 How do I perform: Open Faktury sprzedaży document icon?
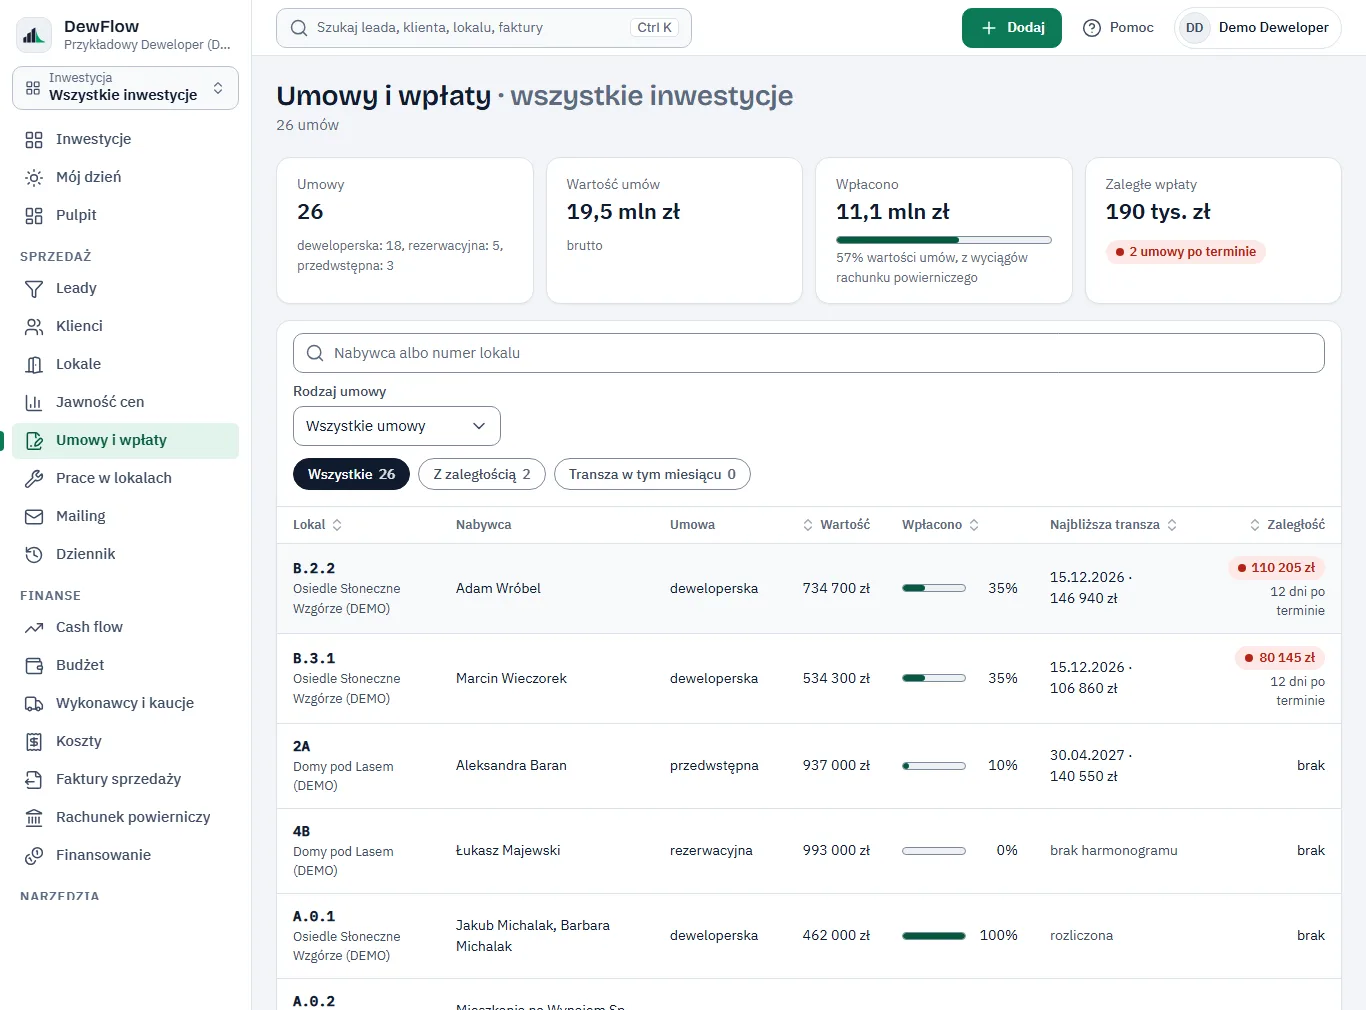pyautogui.click(x=34, y=779)
